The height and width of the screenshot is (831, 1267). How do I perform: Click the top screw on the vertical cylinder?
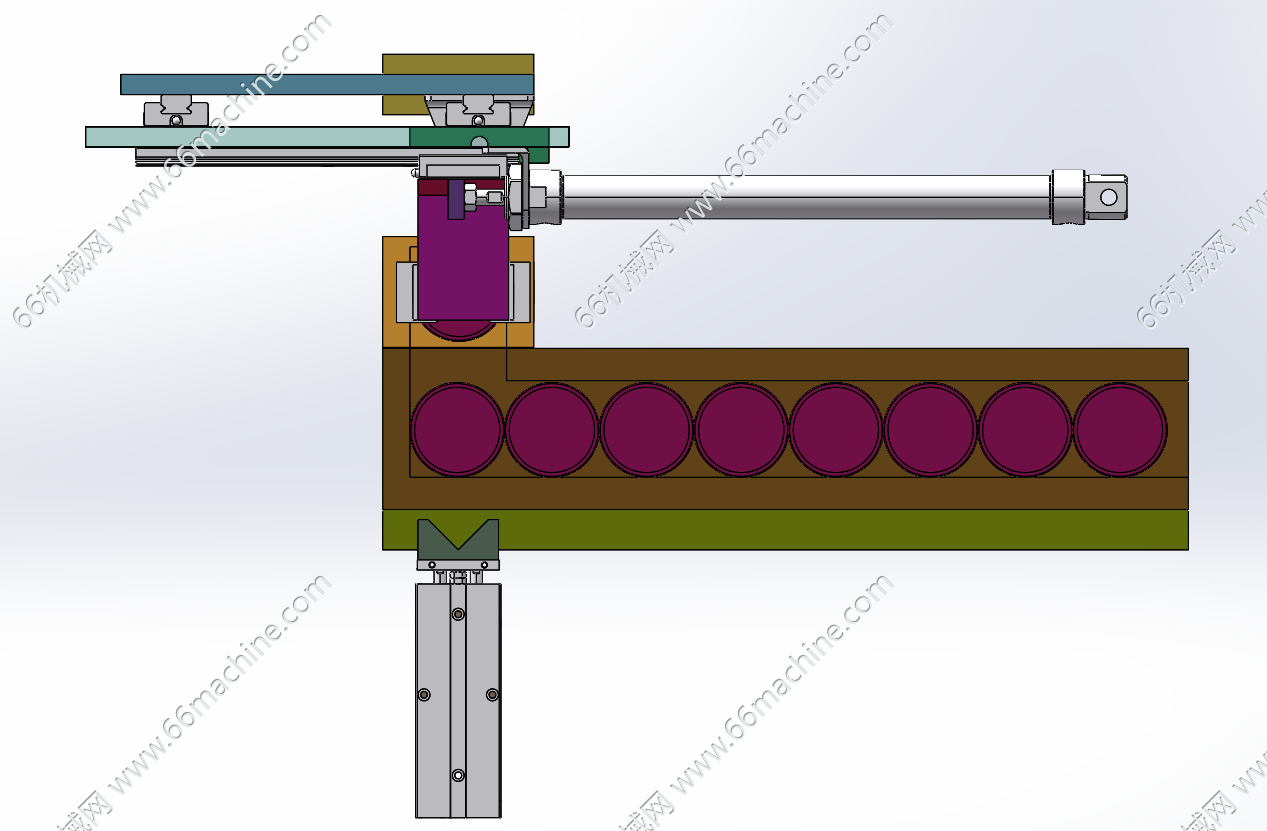tap(458, 614)
